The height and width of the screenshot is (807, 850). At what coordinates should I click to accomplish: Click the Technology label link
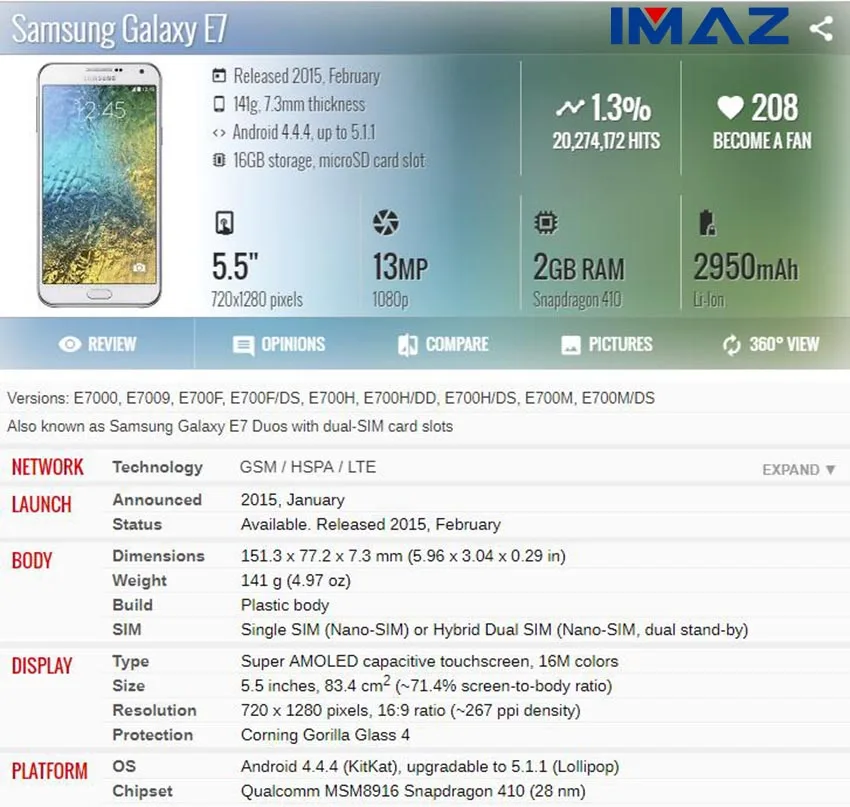tap(157, 467)
